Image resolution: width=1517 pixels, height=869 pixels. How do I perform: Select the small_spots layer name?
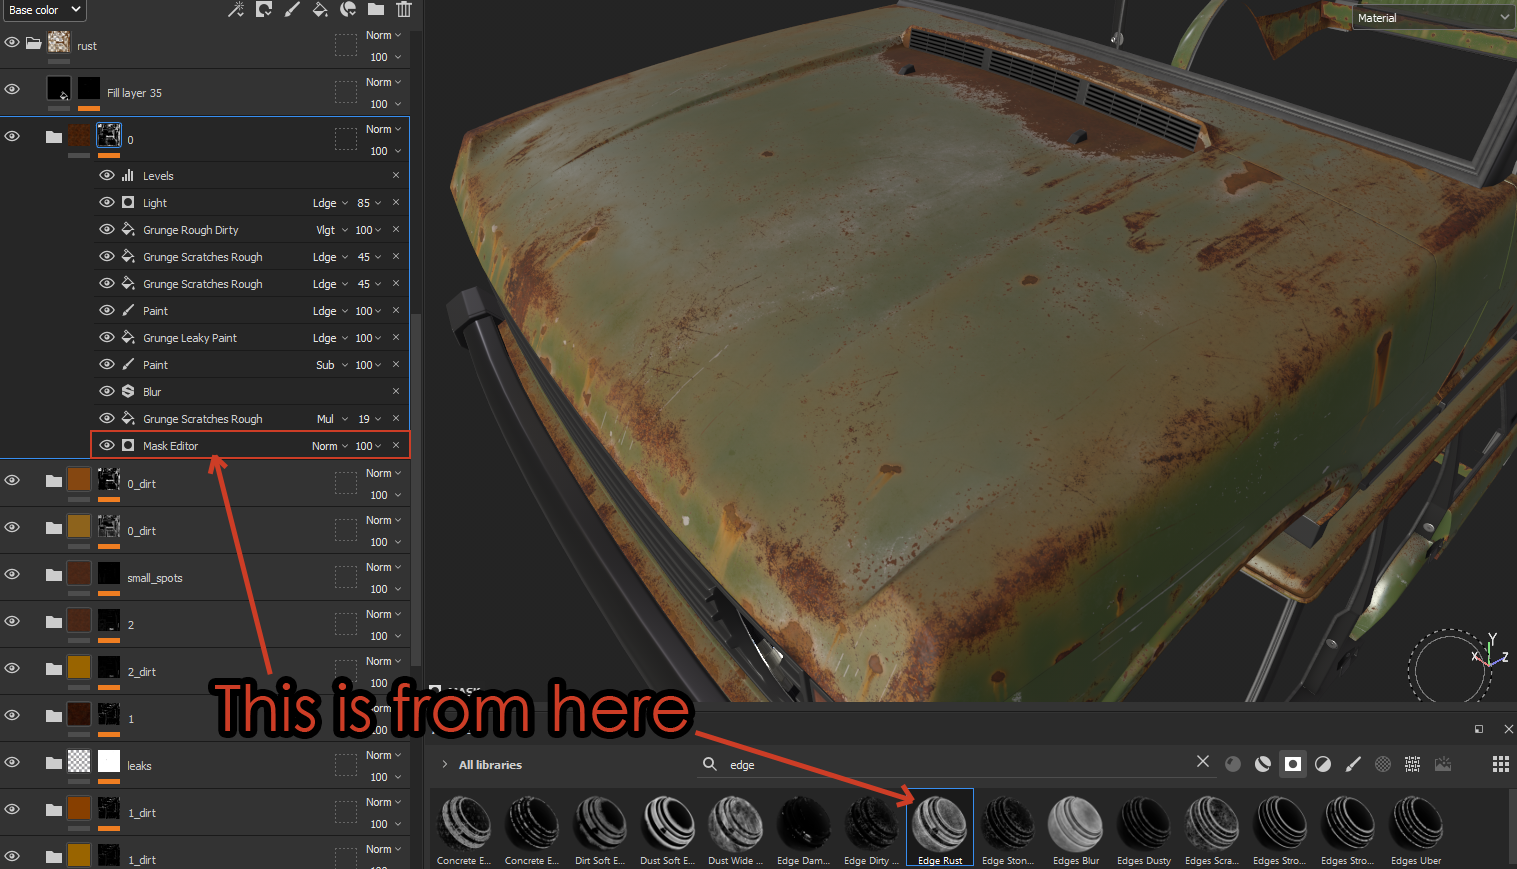pos(155,578)
